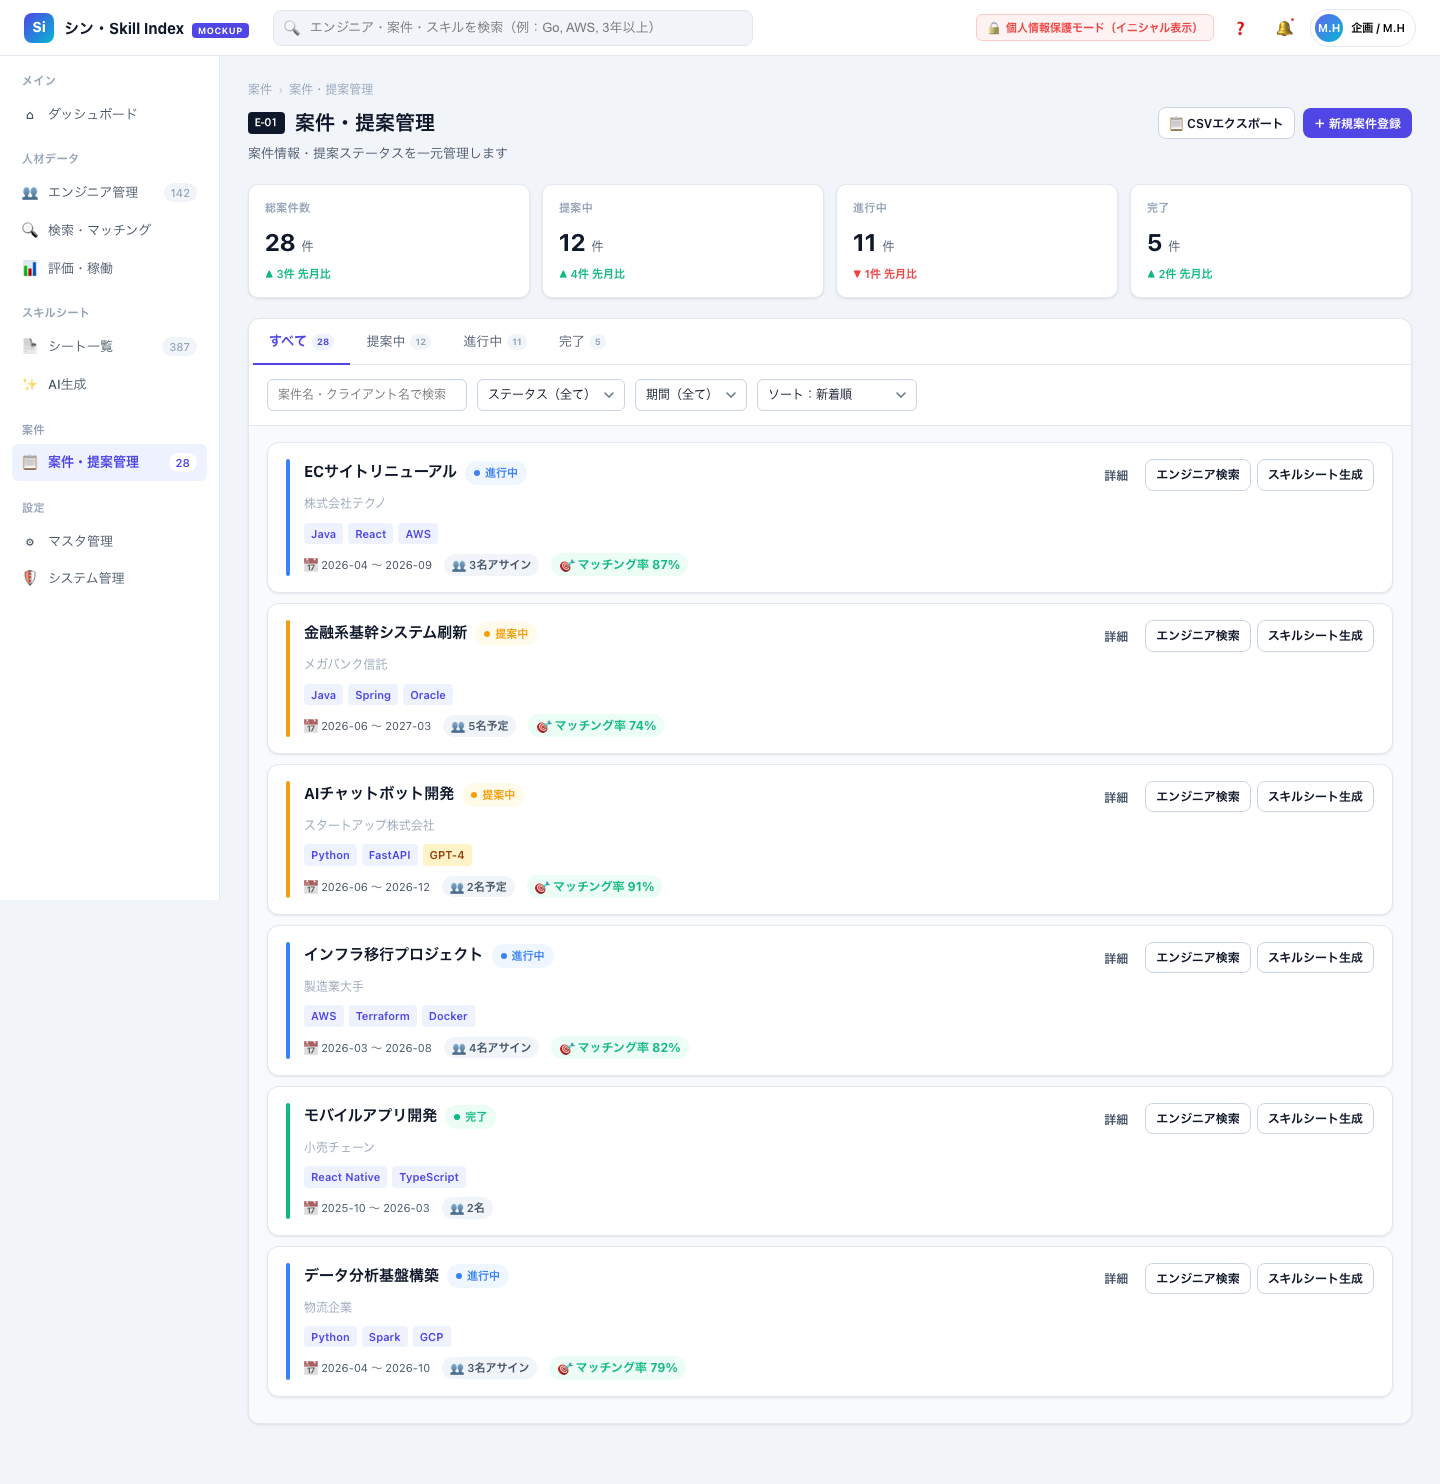The image size is (1440, 1484).
Task: Click エンジニア検索 for インフラ移行プロジェクト
Action: 1198,958
